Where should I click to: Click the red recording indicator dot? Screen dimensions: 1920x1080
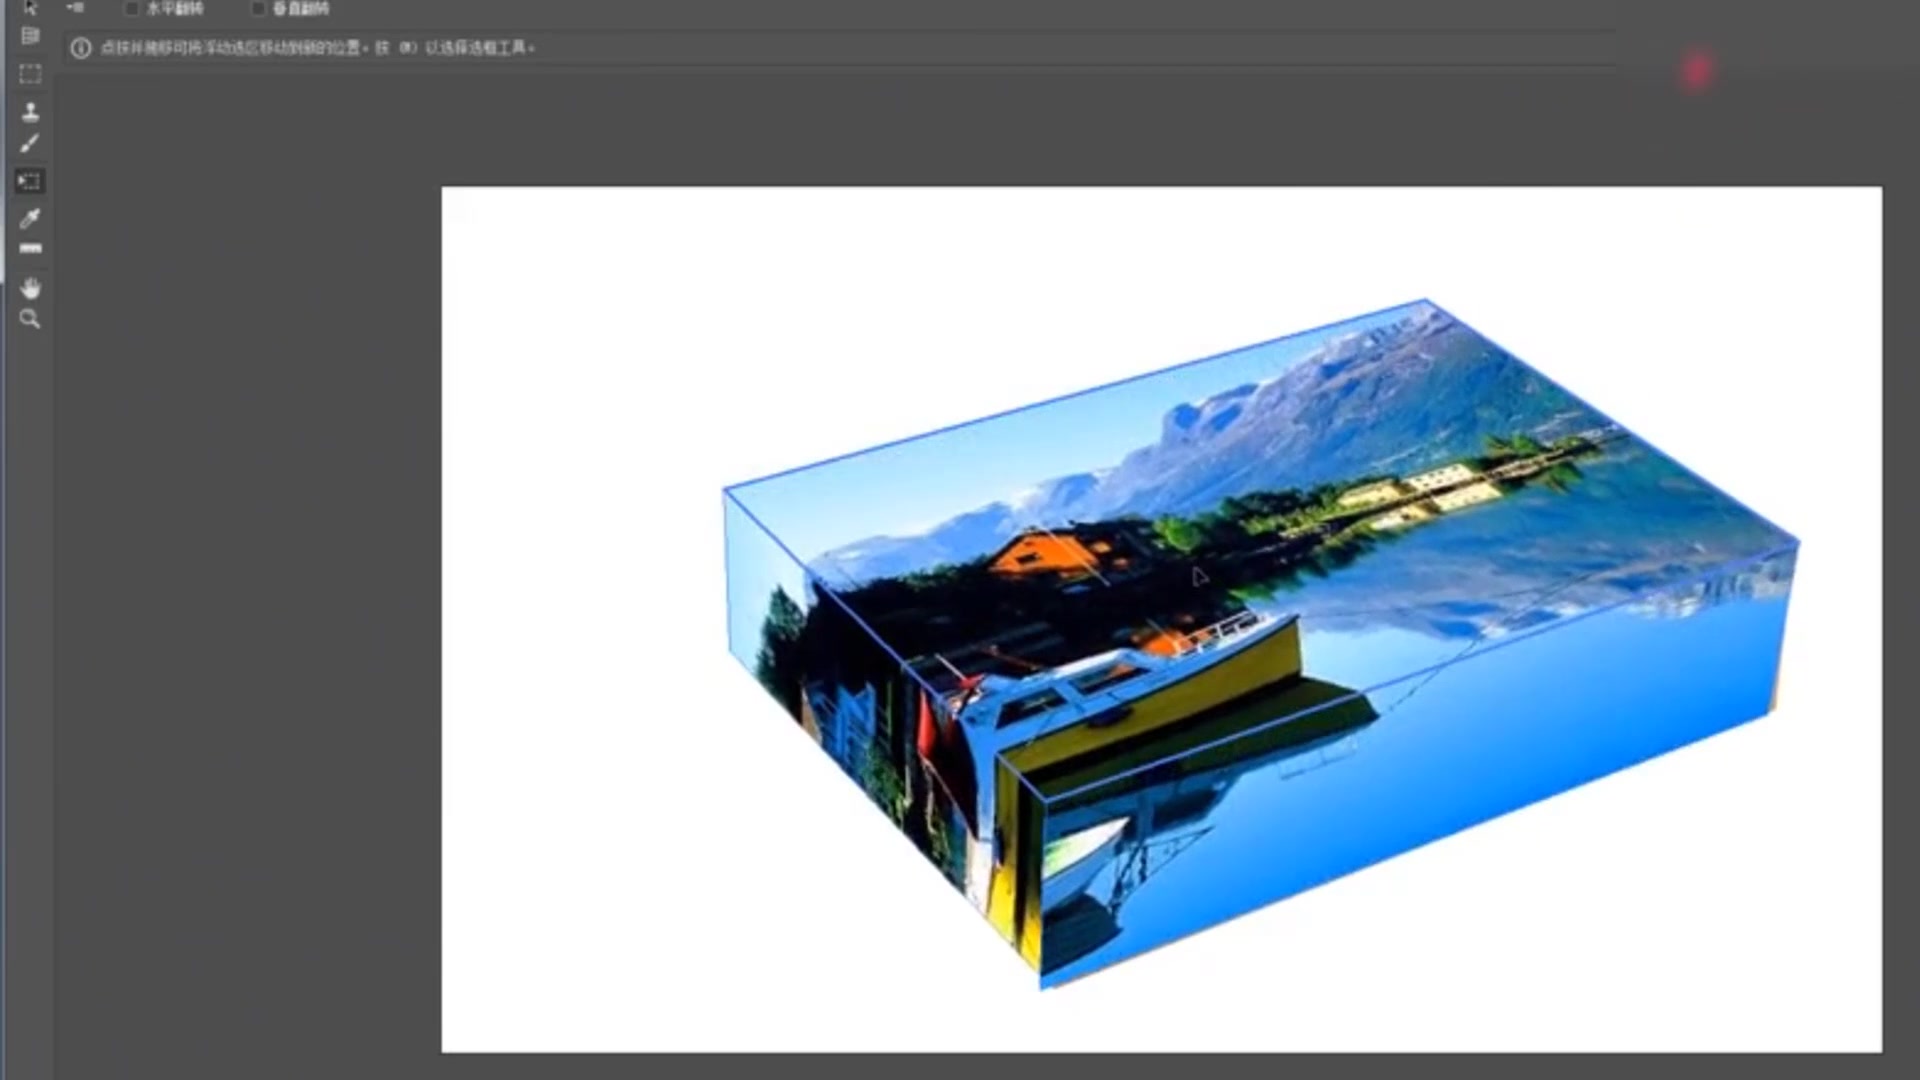(x=1696, y=71)
